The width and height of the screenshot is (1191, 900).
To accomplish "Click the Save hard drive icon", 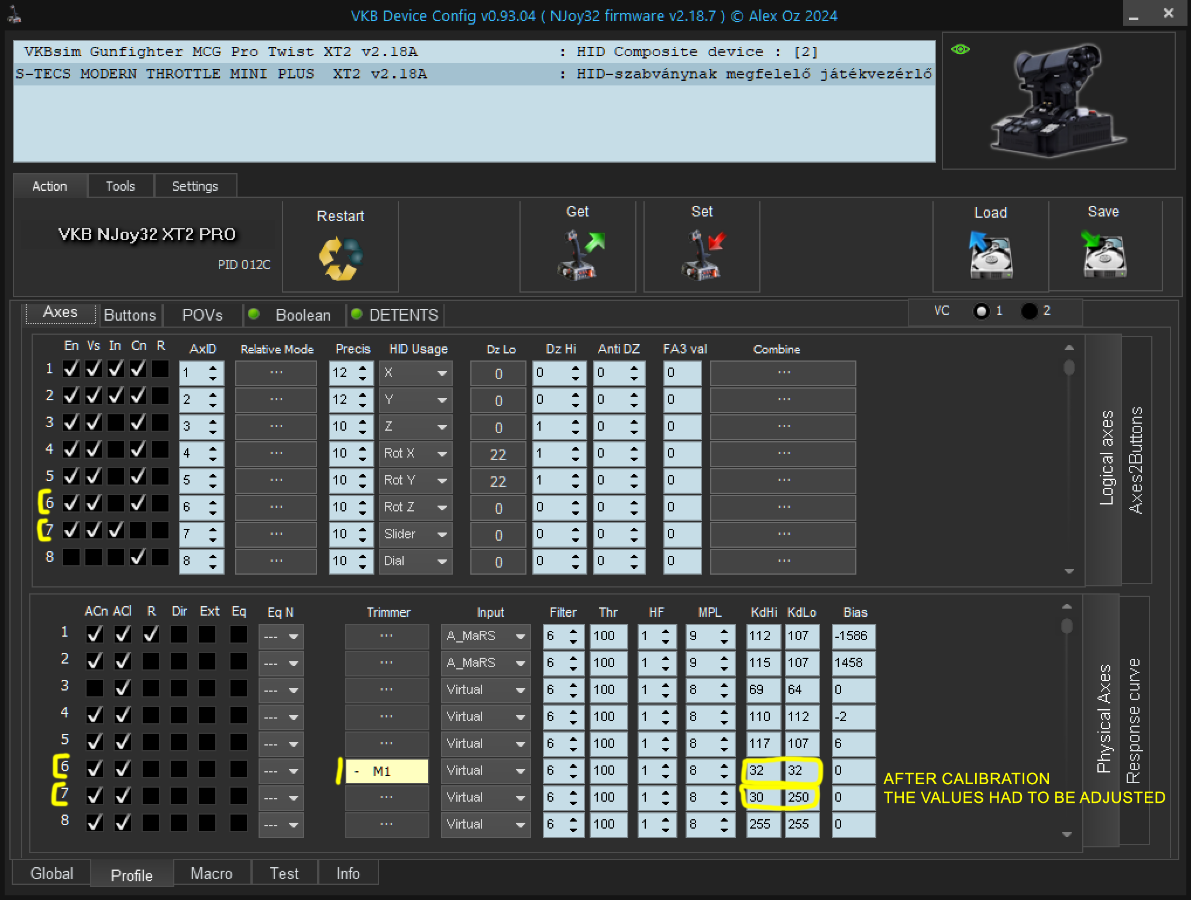I will point(1104,254).
